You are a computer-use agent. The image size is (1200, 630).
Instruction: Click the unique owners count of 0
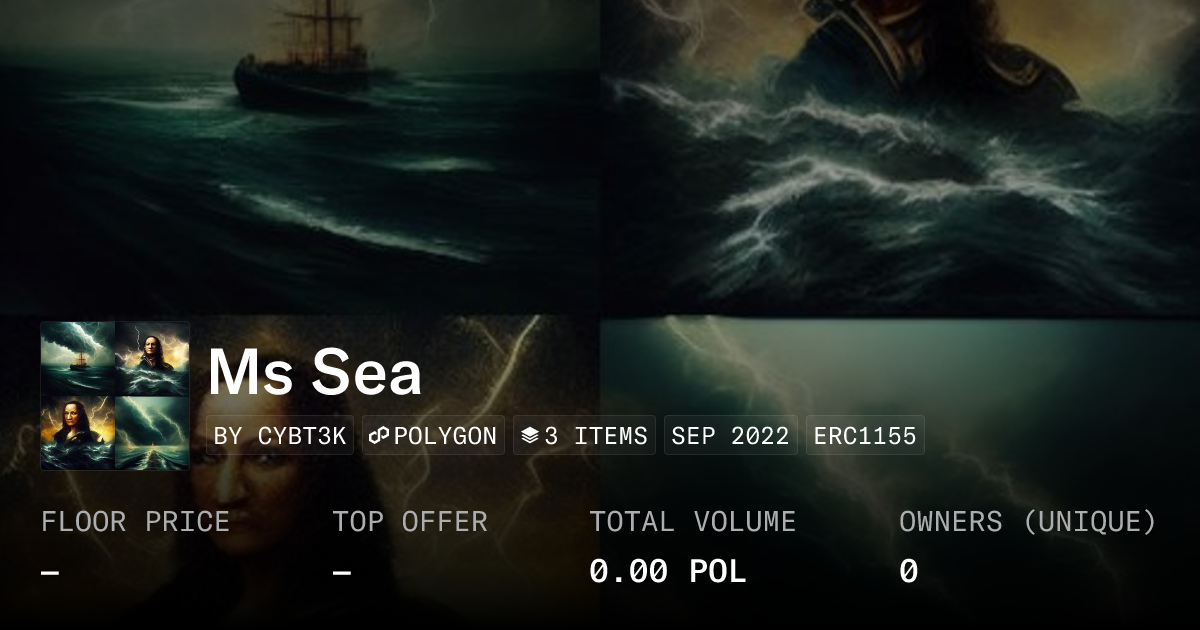[908, 572]
